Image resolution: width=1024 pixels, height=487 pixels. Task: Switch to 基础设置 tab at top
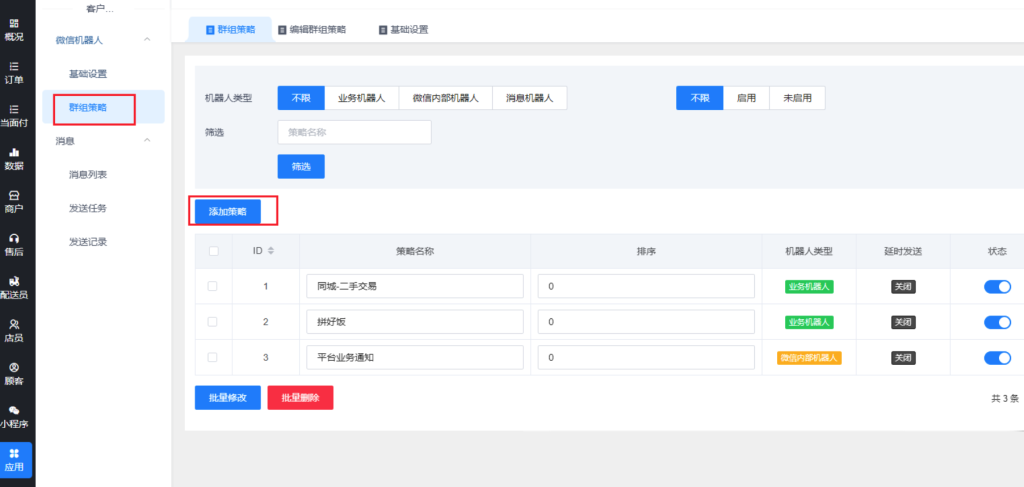[403, 29]
